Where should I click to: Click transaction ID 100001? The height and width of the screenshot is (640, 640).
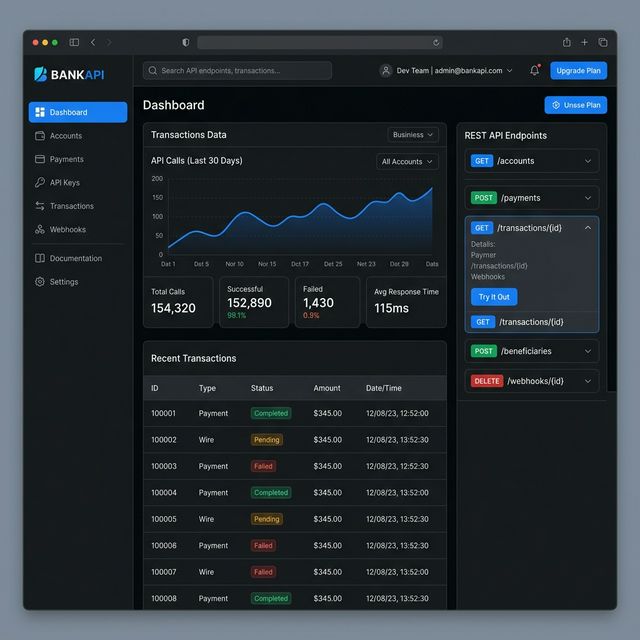tap(163, 413)
